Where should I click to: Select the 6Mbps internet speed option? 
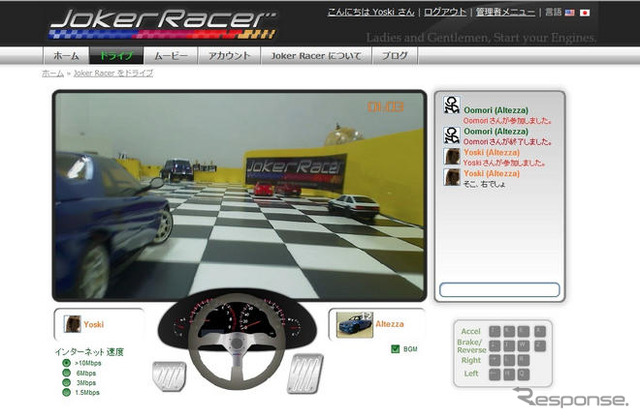66,372
